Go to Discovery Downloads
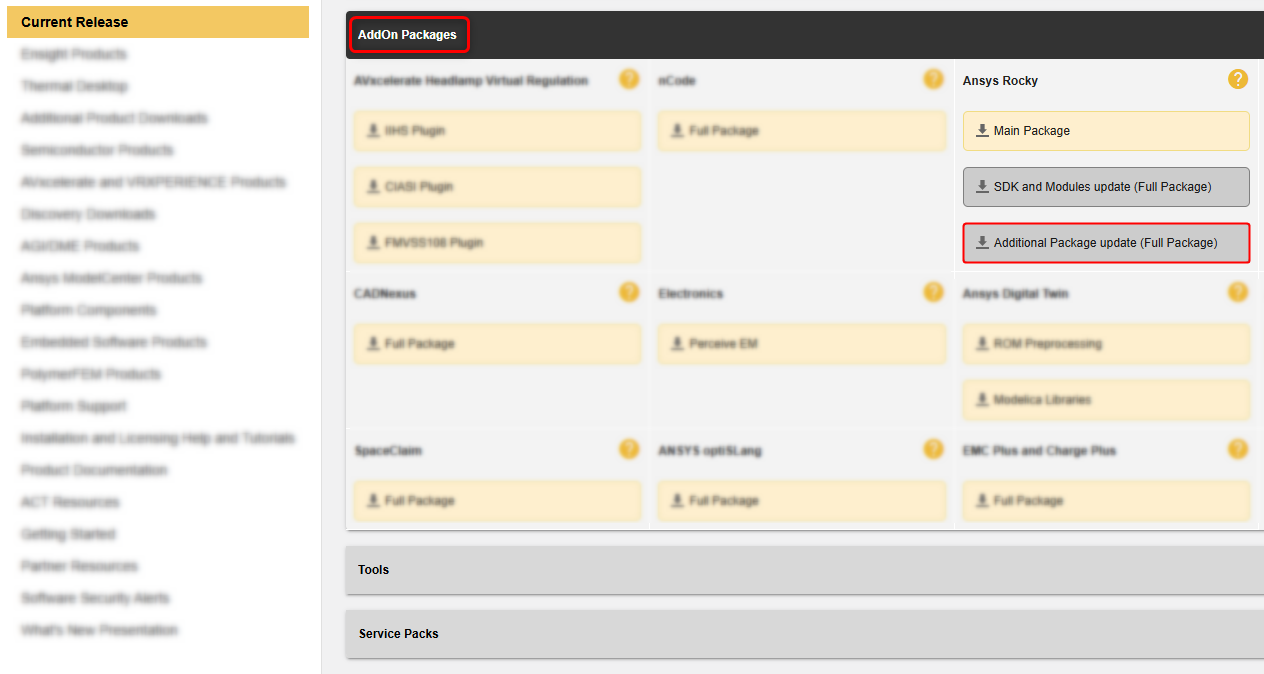 88,214
